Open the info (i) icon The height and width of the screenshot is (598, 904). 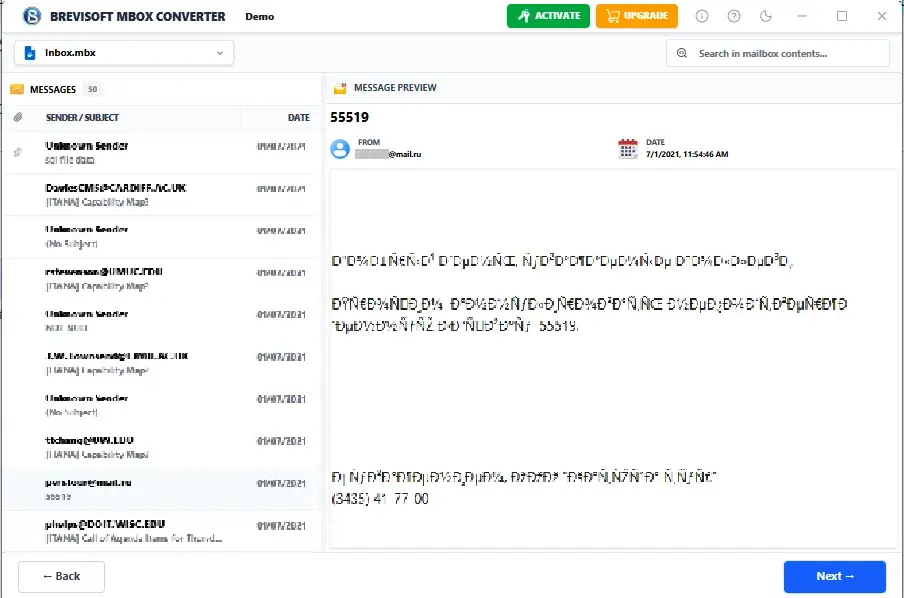click(x=702, y=16)
